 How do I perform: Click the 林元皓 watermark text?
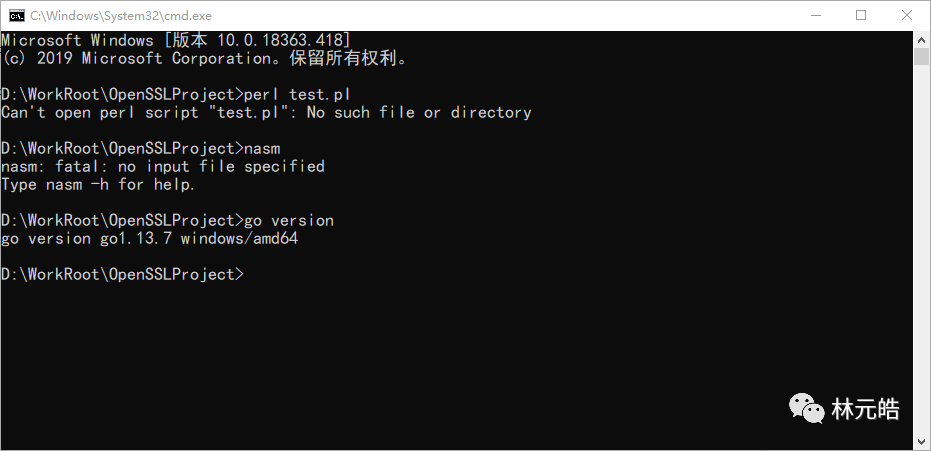pyautogui.click(x=865, y=409)
